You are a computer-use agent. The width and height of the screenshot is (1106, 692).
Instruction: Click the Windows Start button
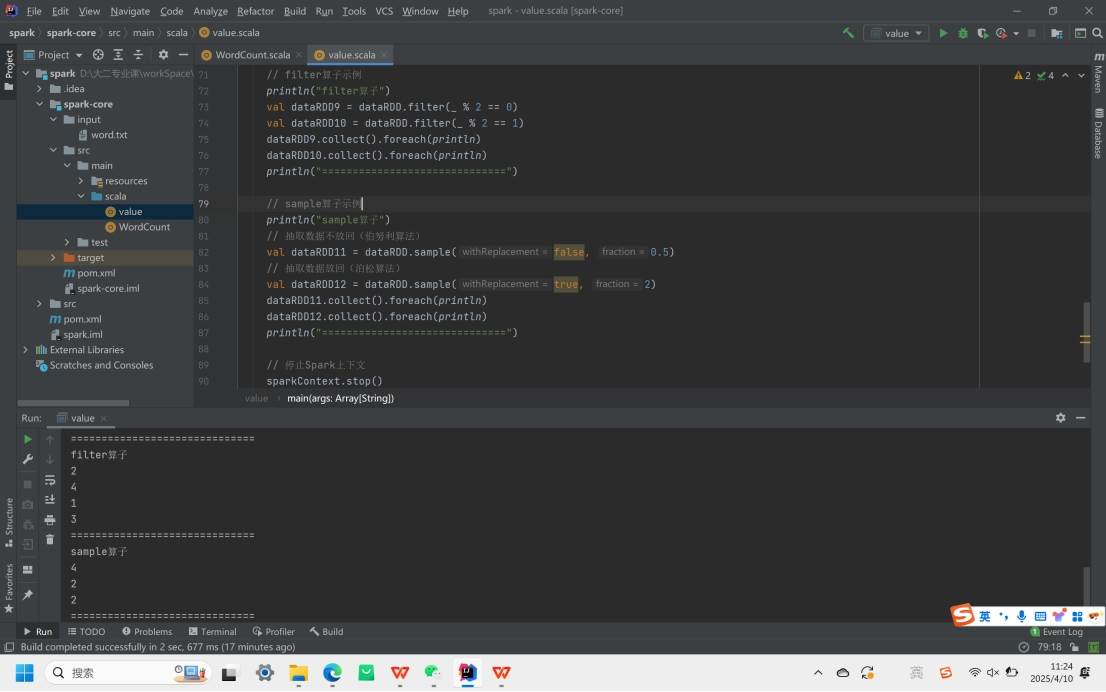[24, 673]
